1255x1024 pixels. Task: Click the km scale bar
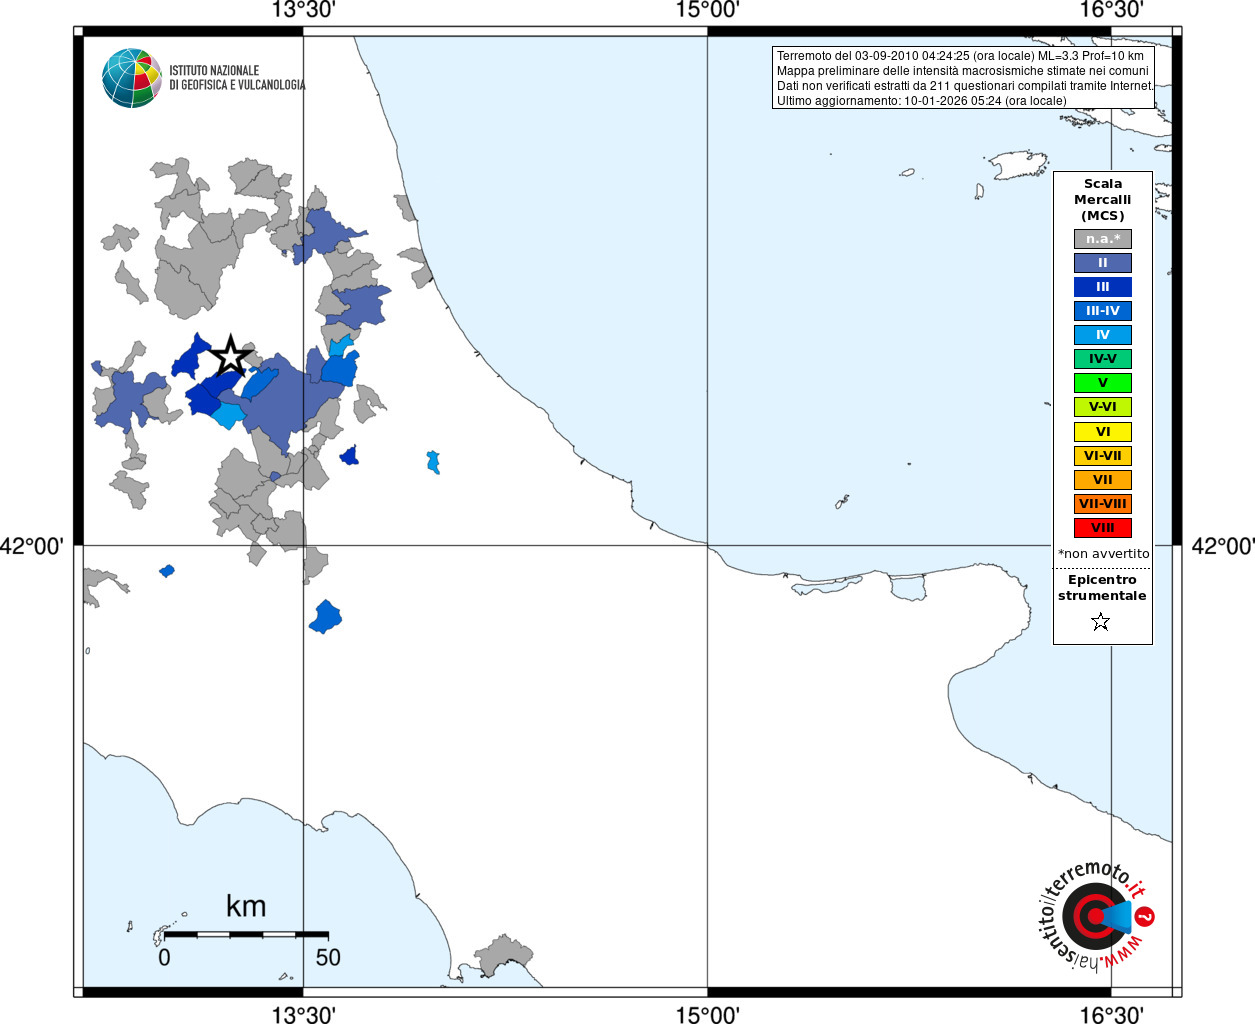click(x=246, y=934)
